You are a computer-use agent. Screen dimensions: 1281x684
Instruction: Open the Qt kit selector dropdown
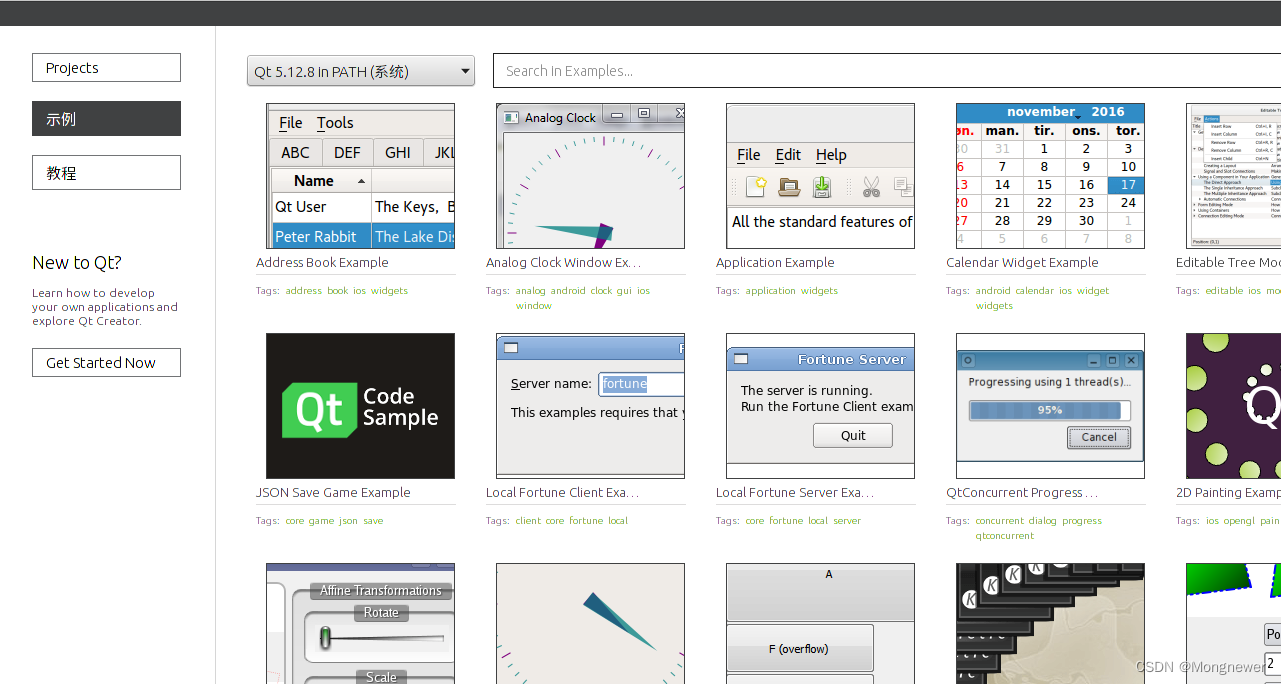tap(360, 70)
